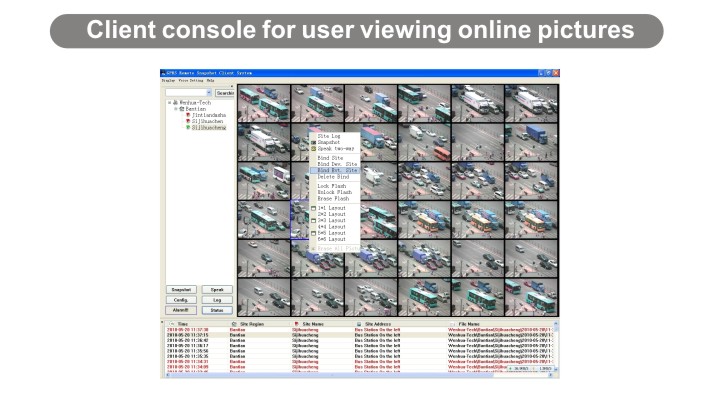Image resolution: width=720 pixels, height=400 pixels.
Task: Click the 3×3 Layout icon in menu
Action: [x=313, y=220]
